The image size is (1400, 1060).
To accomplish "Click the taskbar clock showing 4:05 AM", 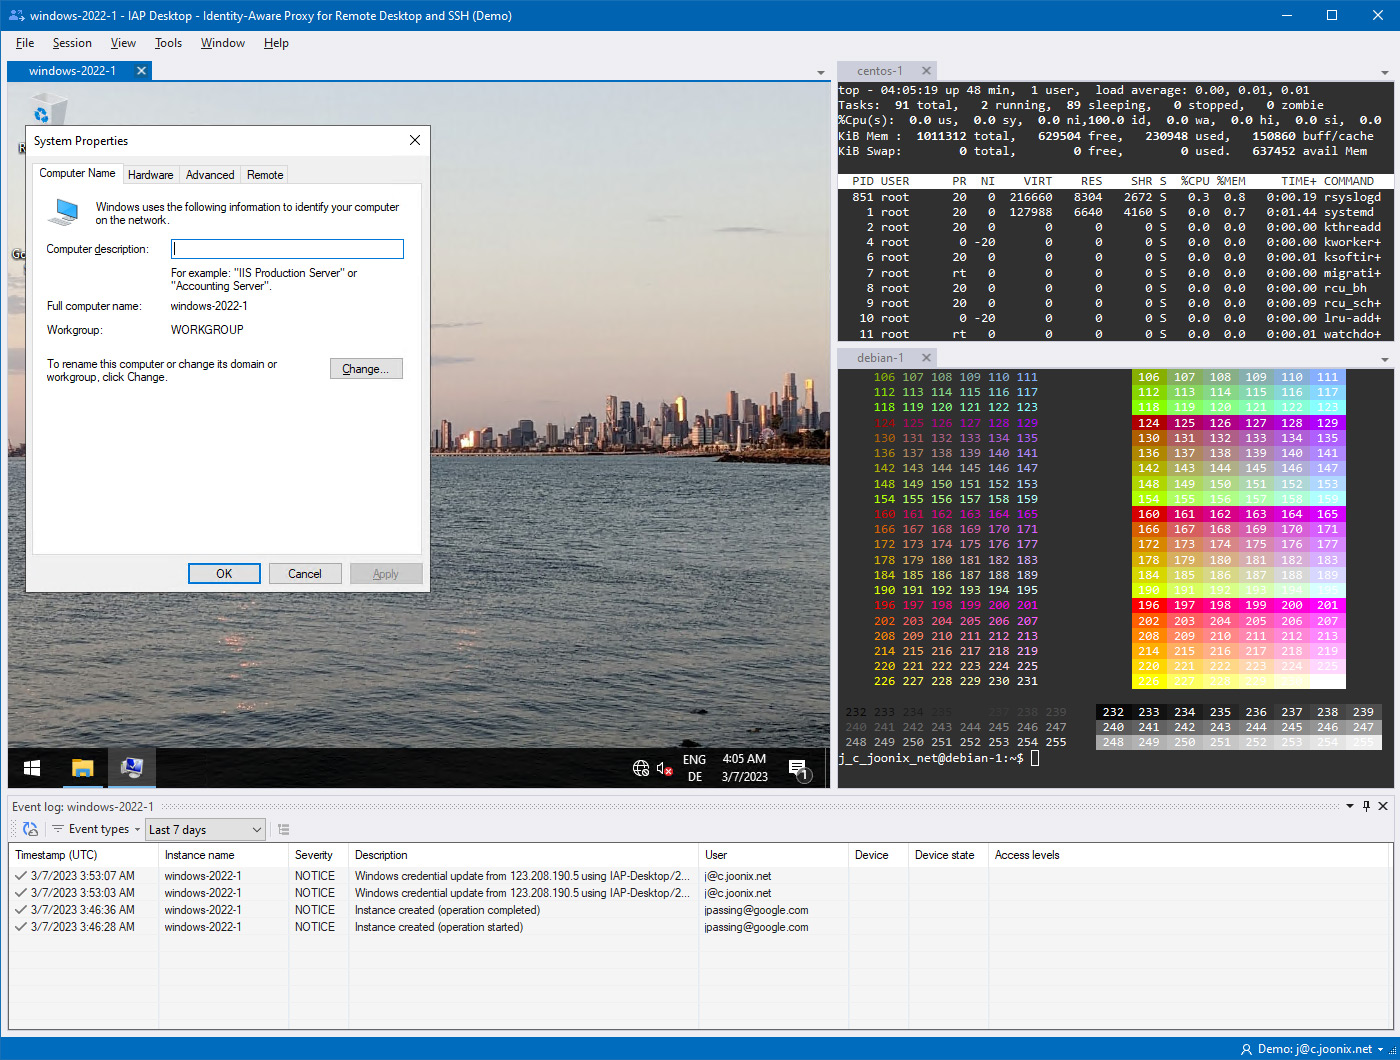I will click(745, 768).
